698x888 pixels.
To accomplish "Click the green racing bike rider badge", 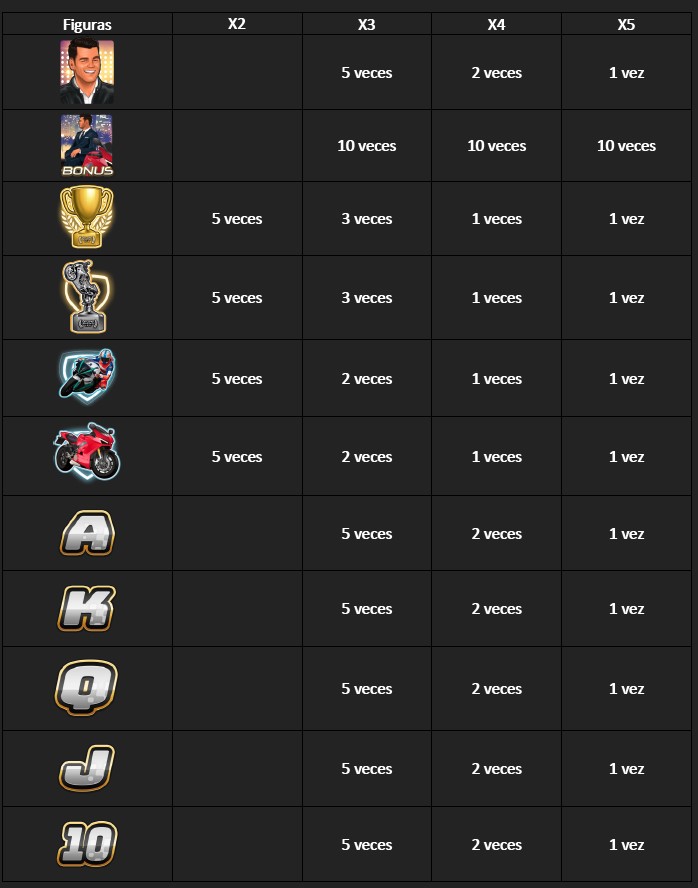I will [87, 375].
